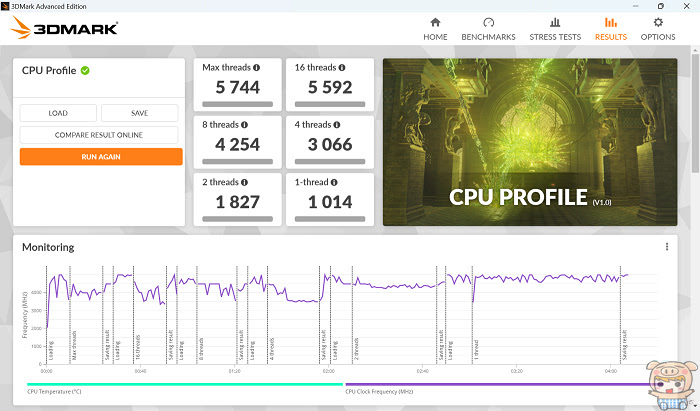Click the 4 threads score bar

click(330, 162)
